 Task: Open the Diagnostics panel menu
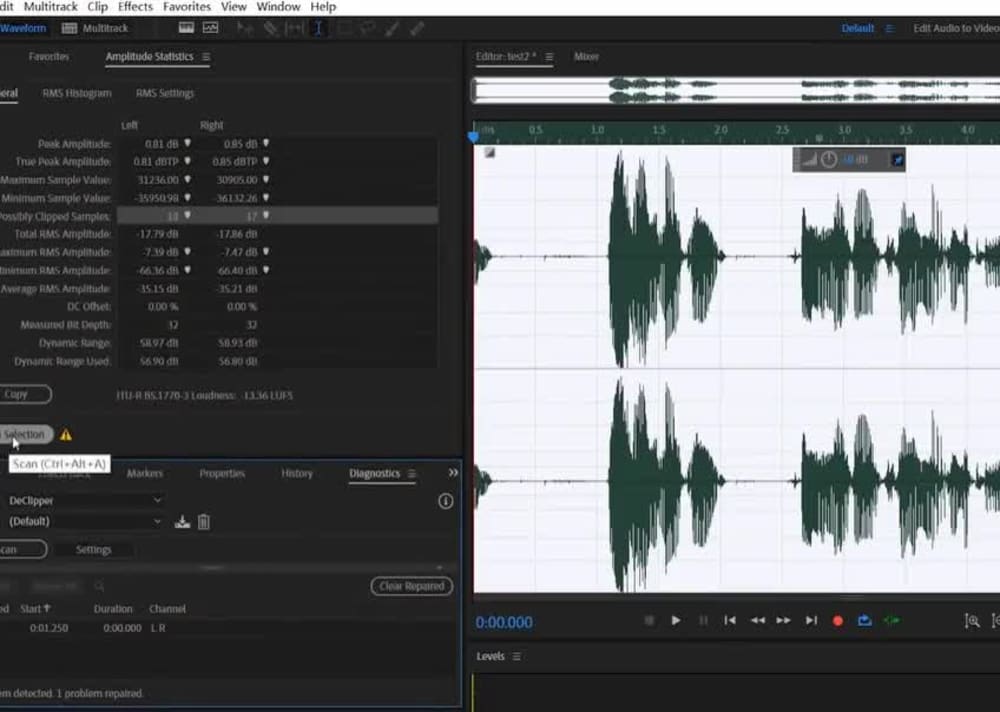click(x=412, y=473)
